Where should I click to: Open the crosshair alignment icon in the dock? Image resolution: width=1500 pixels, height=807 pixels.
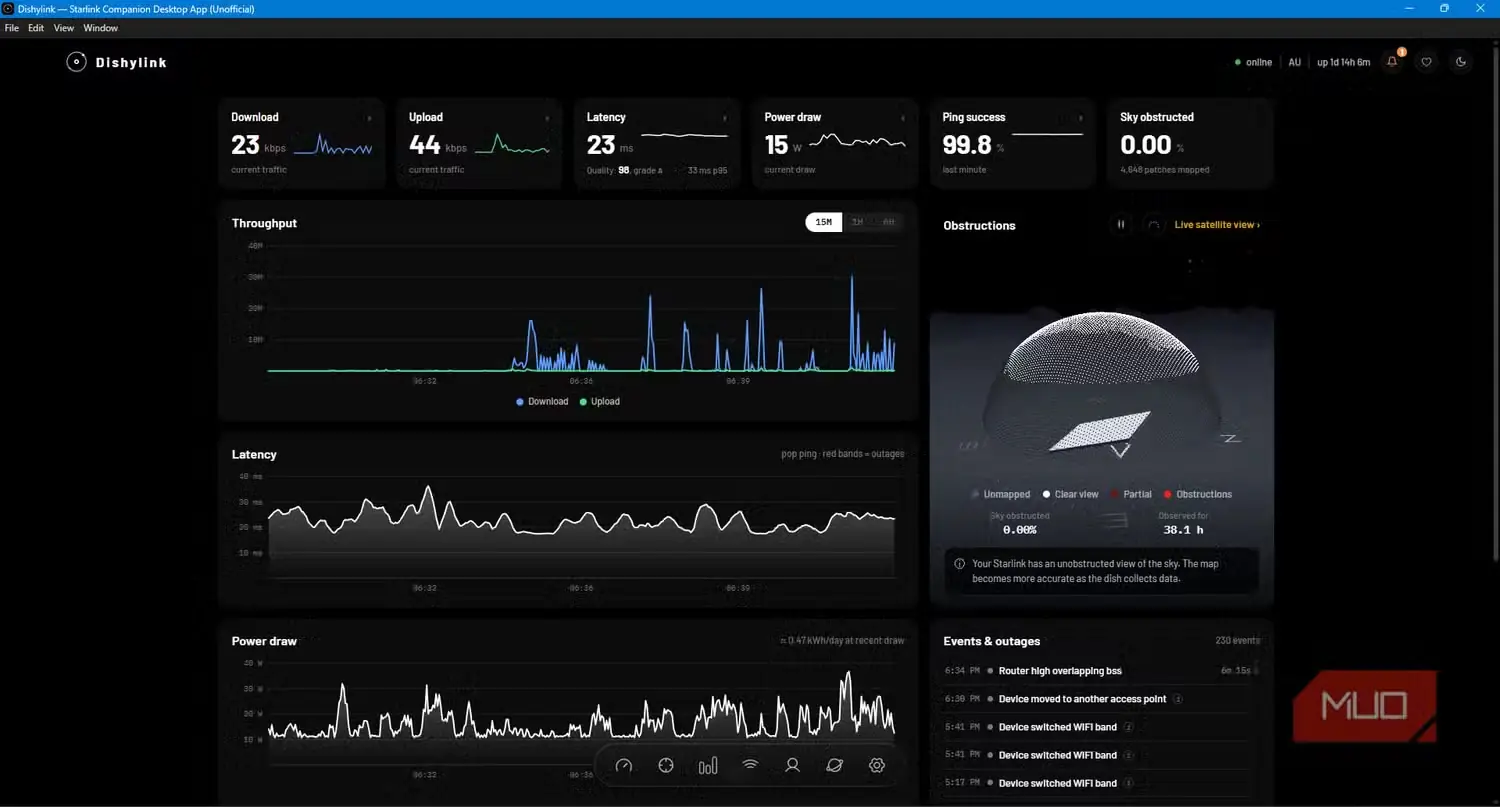pos(666,766)
